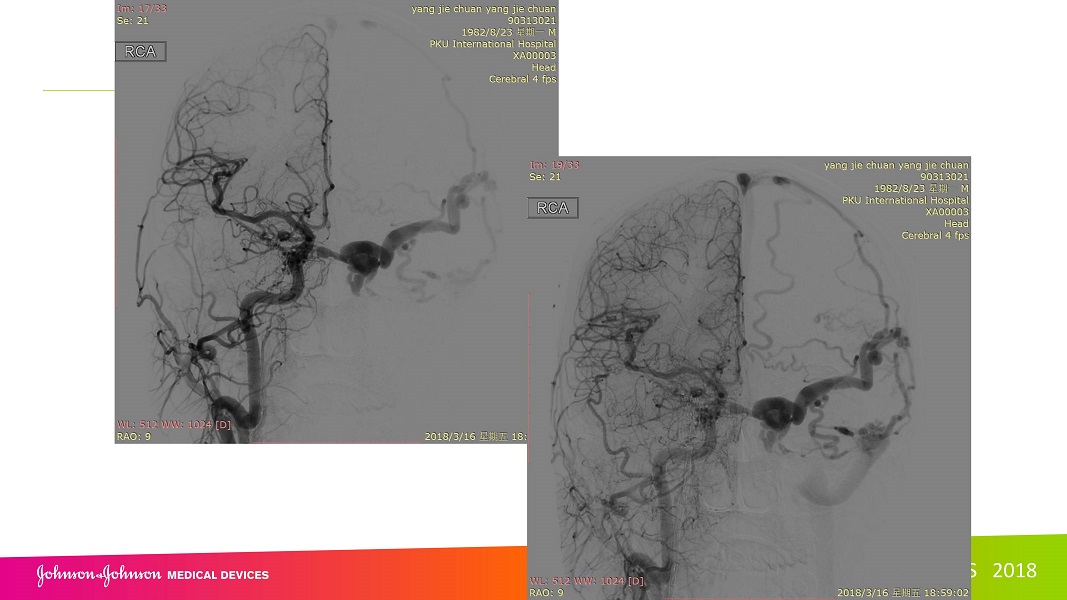1067x600 pixels.
Task: Click 'Im: 19/33' on the right image
Action: (x=554, y=165)
